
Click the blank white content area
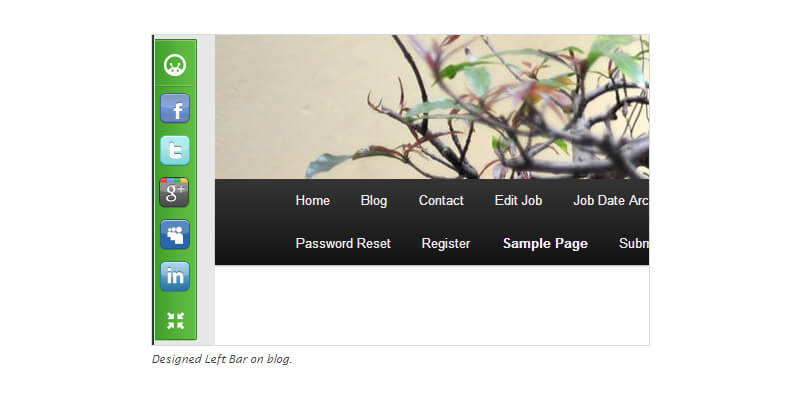(432, 305)
